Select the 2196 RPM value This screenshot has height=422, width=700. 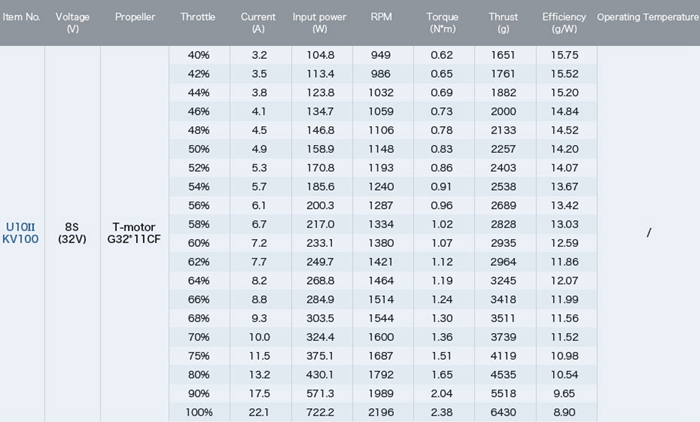[381, 412]
